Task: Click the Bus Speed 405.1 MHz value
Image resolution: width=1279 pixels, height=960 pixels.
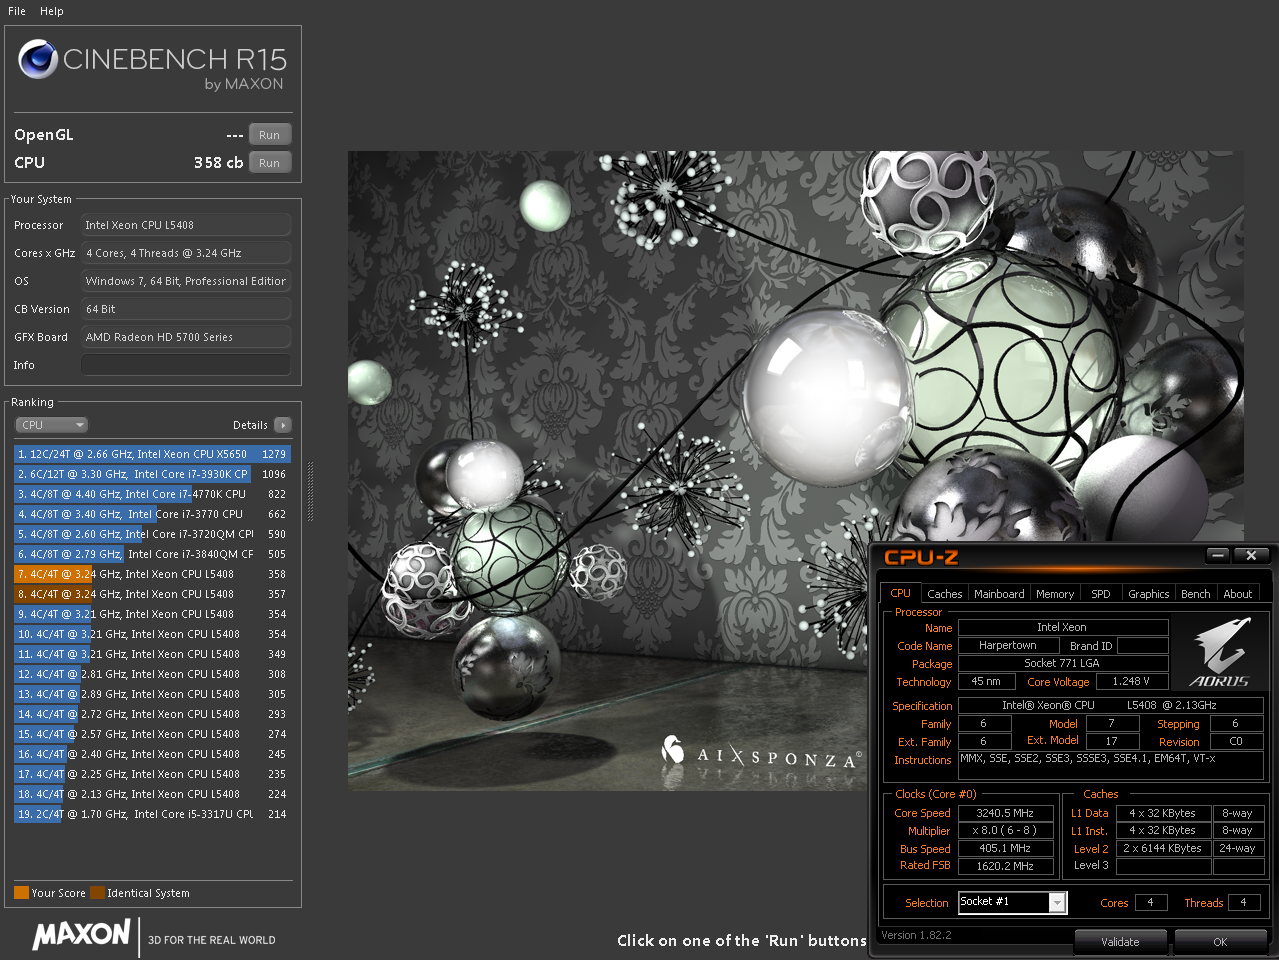Action: (x=1005, y=848)
